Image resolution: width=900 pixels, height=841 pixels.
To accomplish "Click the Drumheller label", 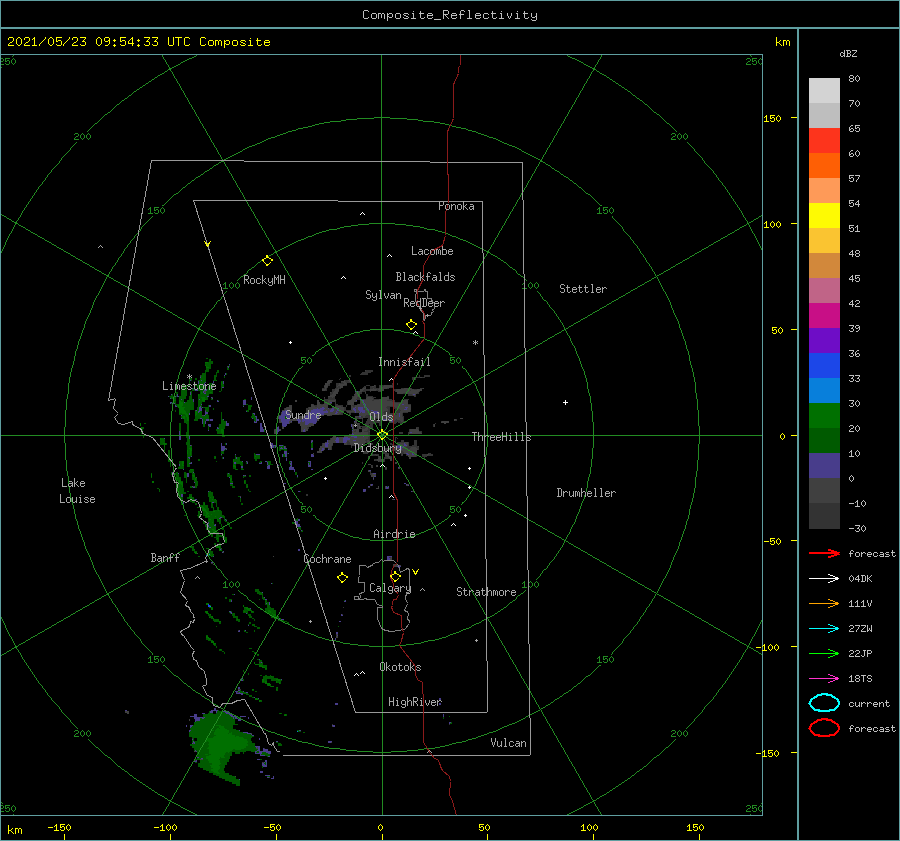I will tap(586, 493).
